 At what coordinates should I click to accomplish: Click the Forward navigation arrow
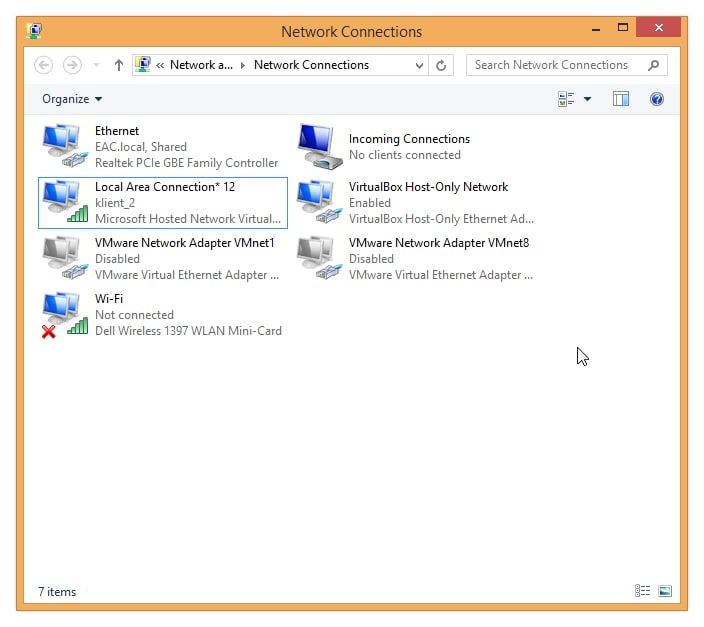point(72,65)
